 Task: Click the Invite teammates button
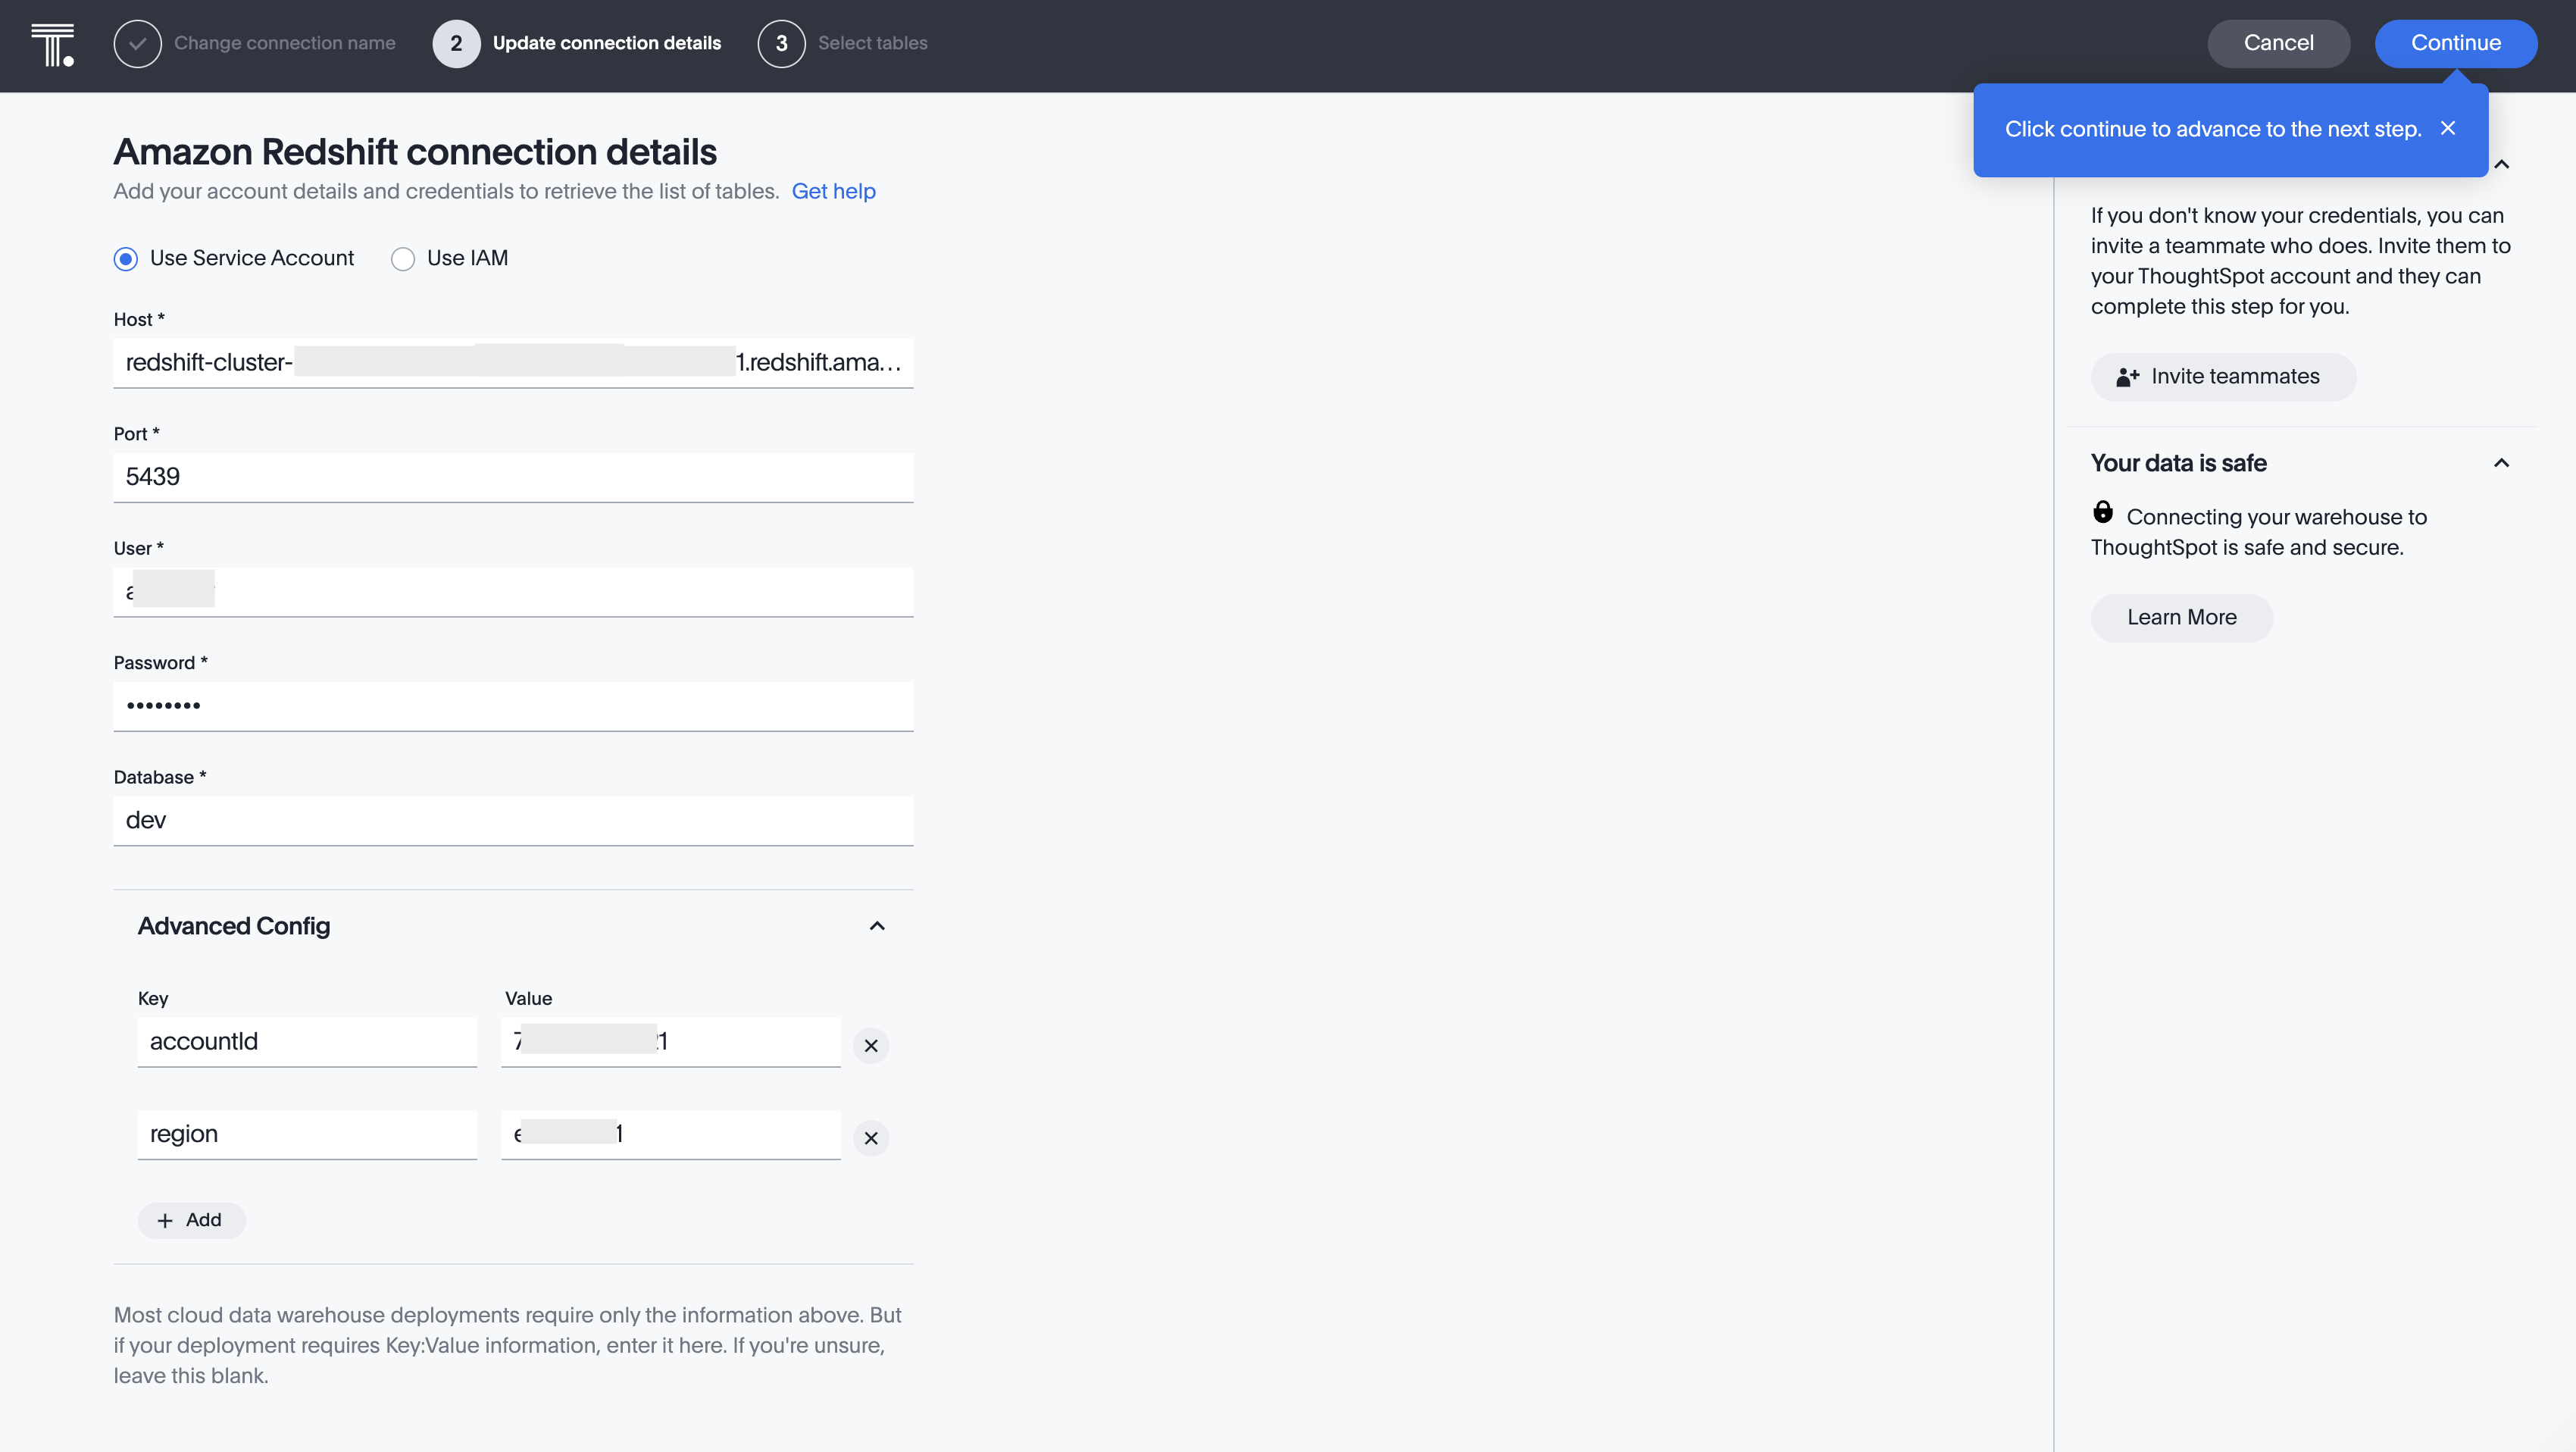(2222, 377)
